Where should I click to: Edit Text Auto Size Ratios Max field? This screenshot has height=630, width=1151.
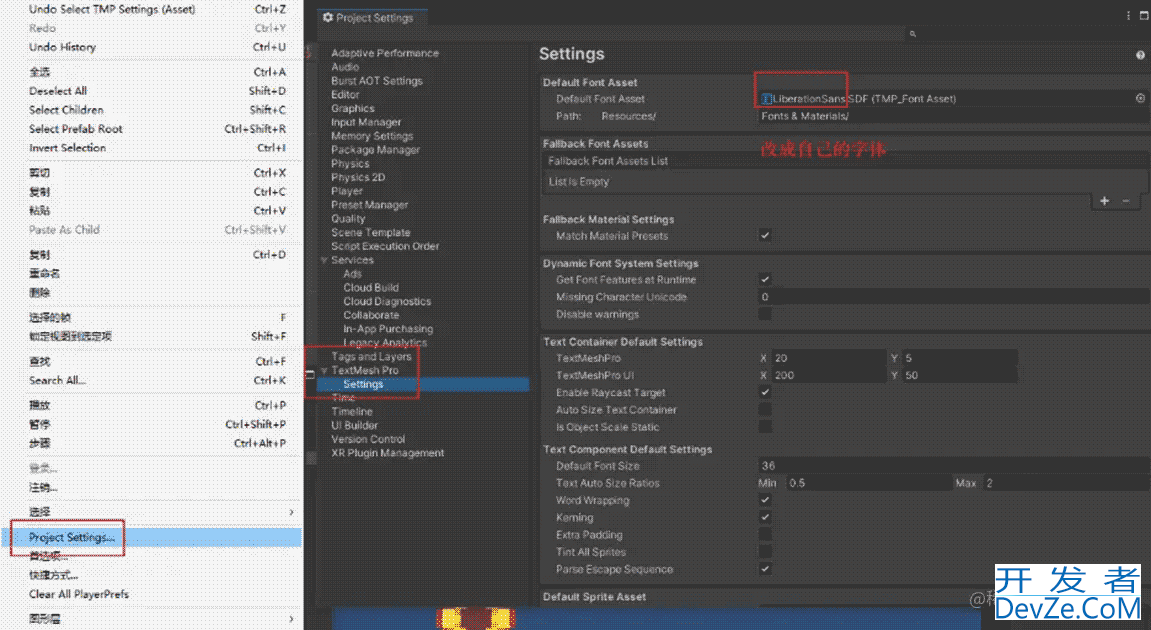pos(1067,483)
